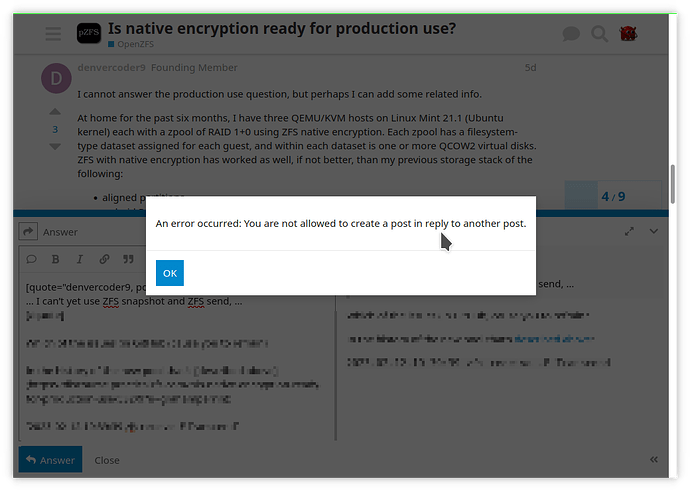Insert blockquote in composer
The height and width of the screenshot is (490, 690).
coord(128,259)
